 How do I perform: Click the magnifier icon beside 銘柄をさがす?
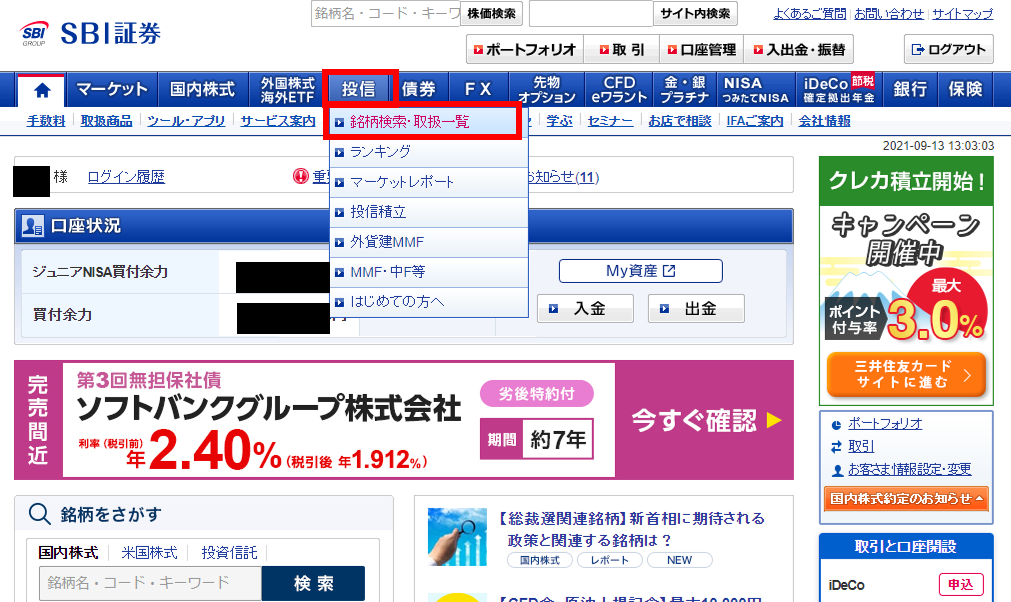coord(39,514)
